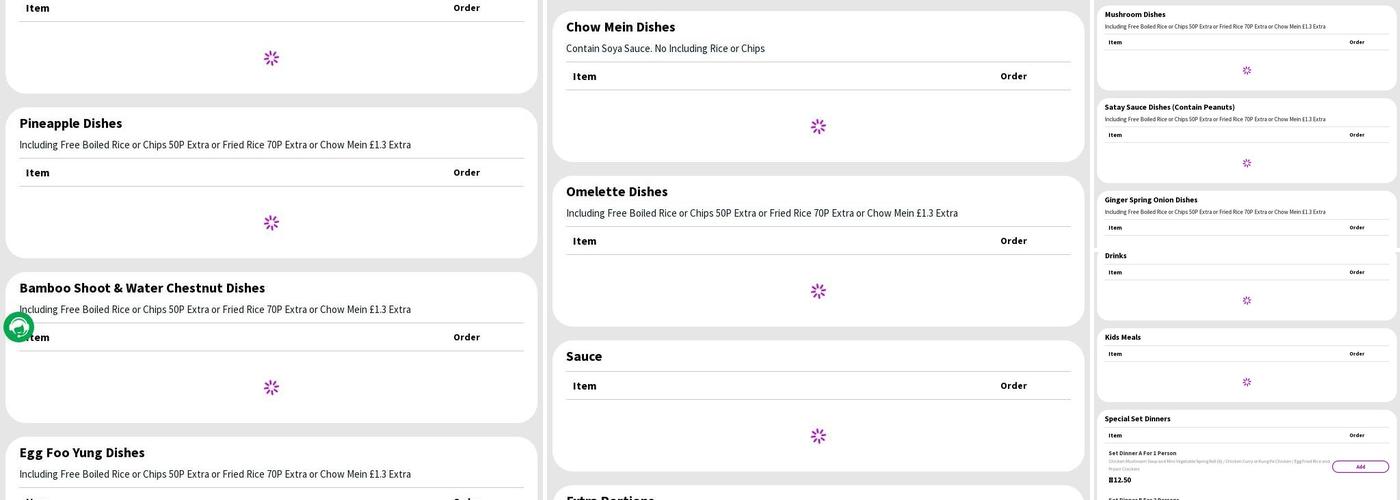Click the loading spinner in Bamboo Shoot section
The width and height of the screenshot is (1400, 500).
tap(271, 388)
